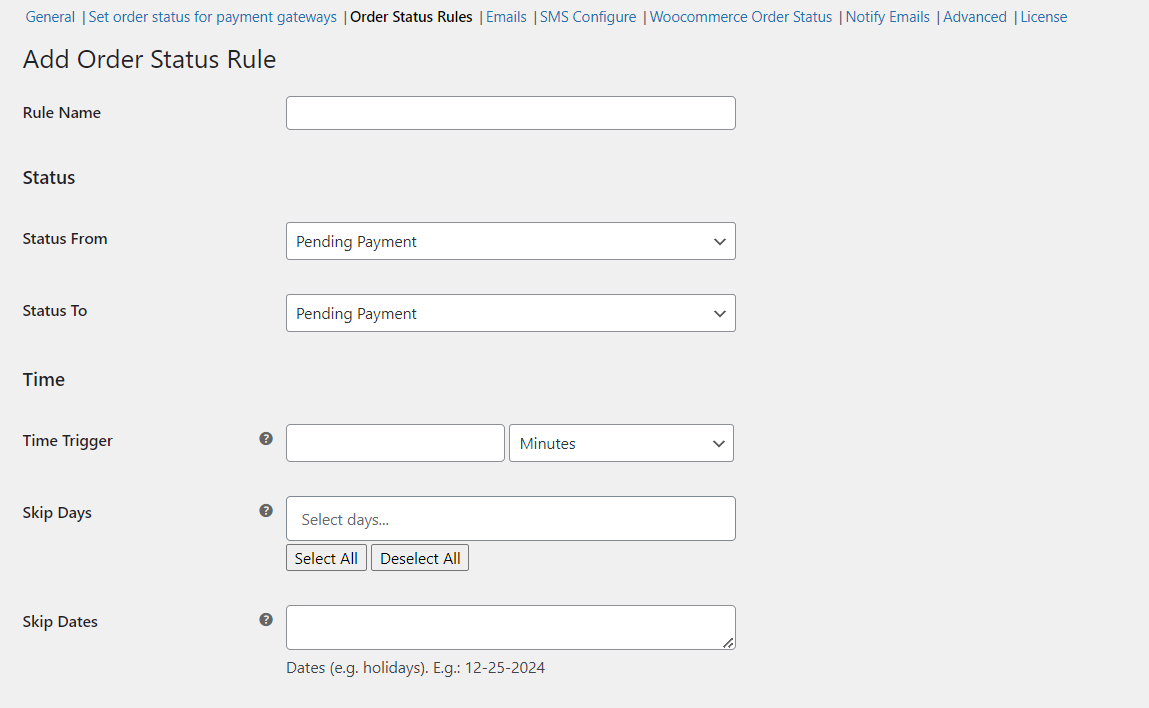This screenshot has height=708, width=1149.
Task: Click the Status section heading
Action: (x=49, y=177)
